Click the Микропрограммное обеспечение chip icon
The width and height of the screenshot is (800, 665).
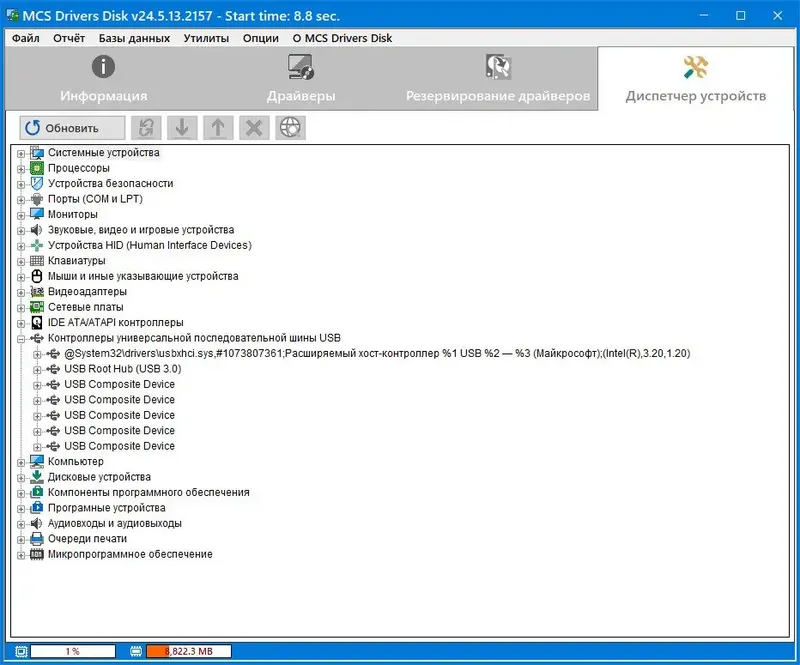pos(37,554)
